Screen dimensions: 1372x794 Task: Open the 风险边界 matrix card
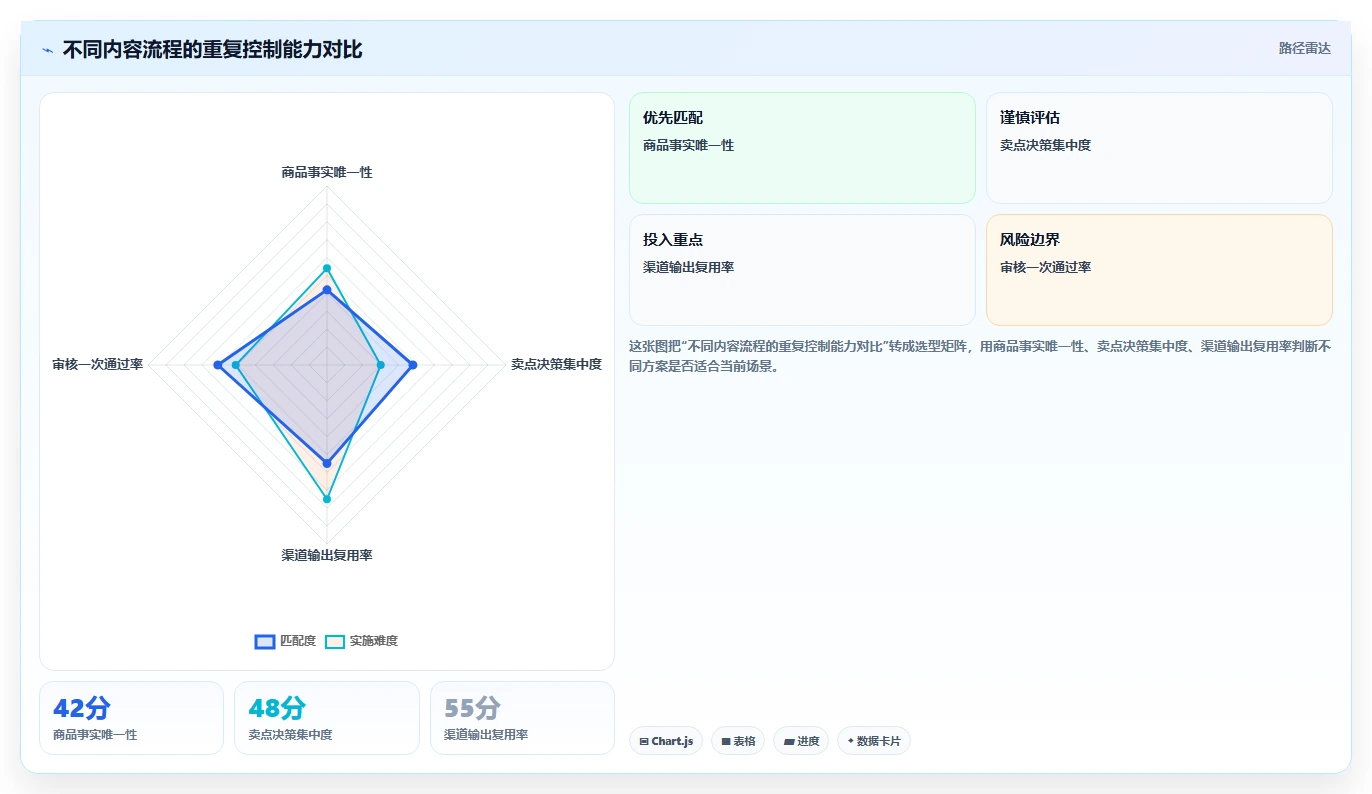click(1159, 270)
